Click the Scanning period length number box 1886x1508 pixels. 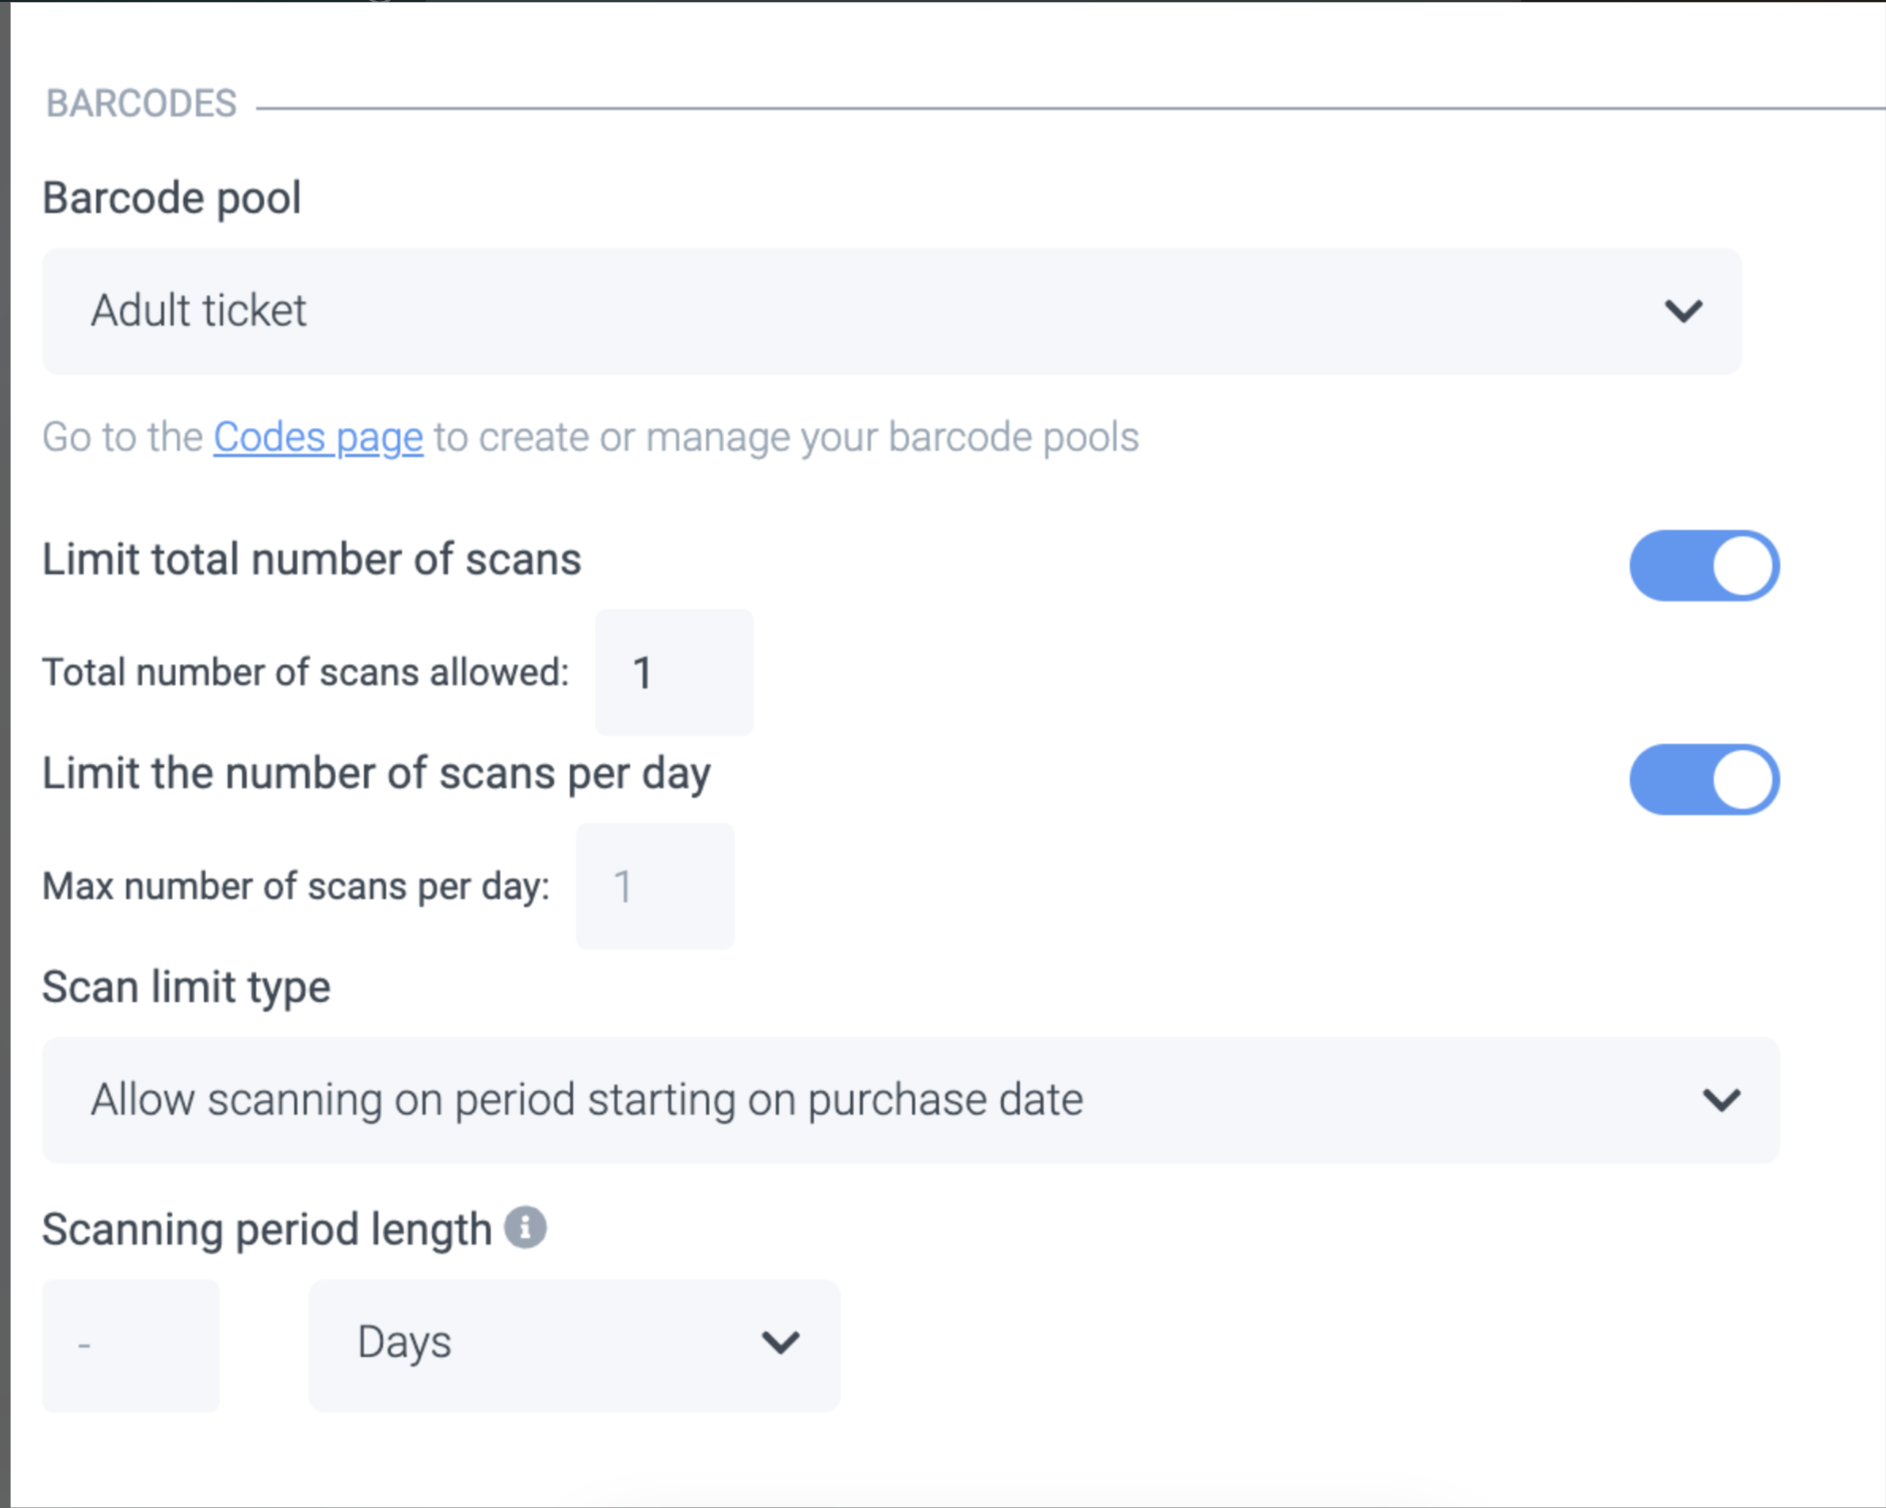[130, 1345]
